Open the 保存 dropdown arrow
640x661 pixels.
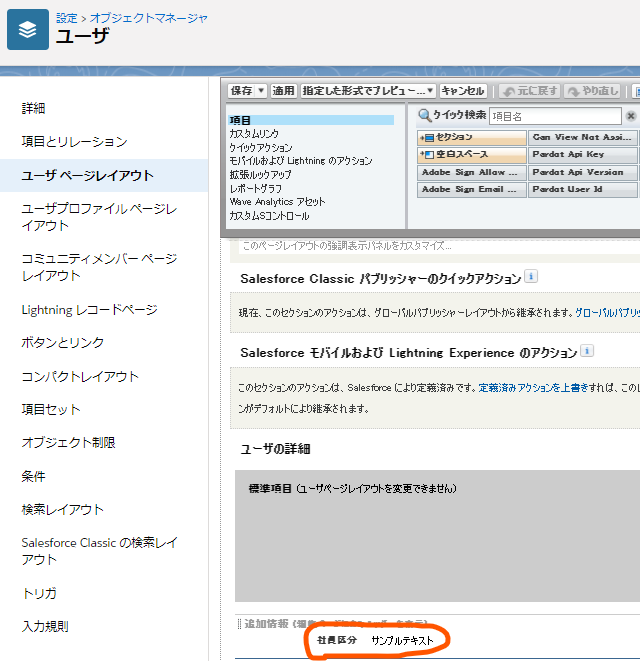262,91
